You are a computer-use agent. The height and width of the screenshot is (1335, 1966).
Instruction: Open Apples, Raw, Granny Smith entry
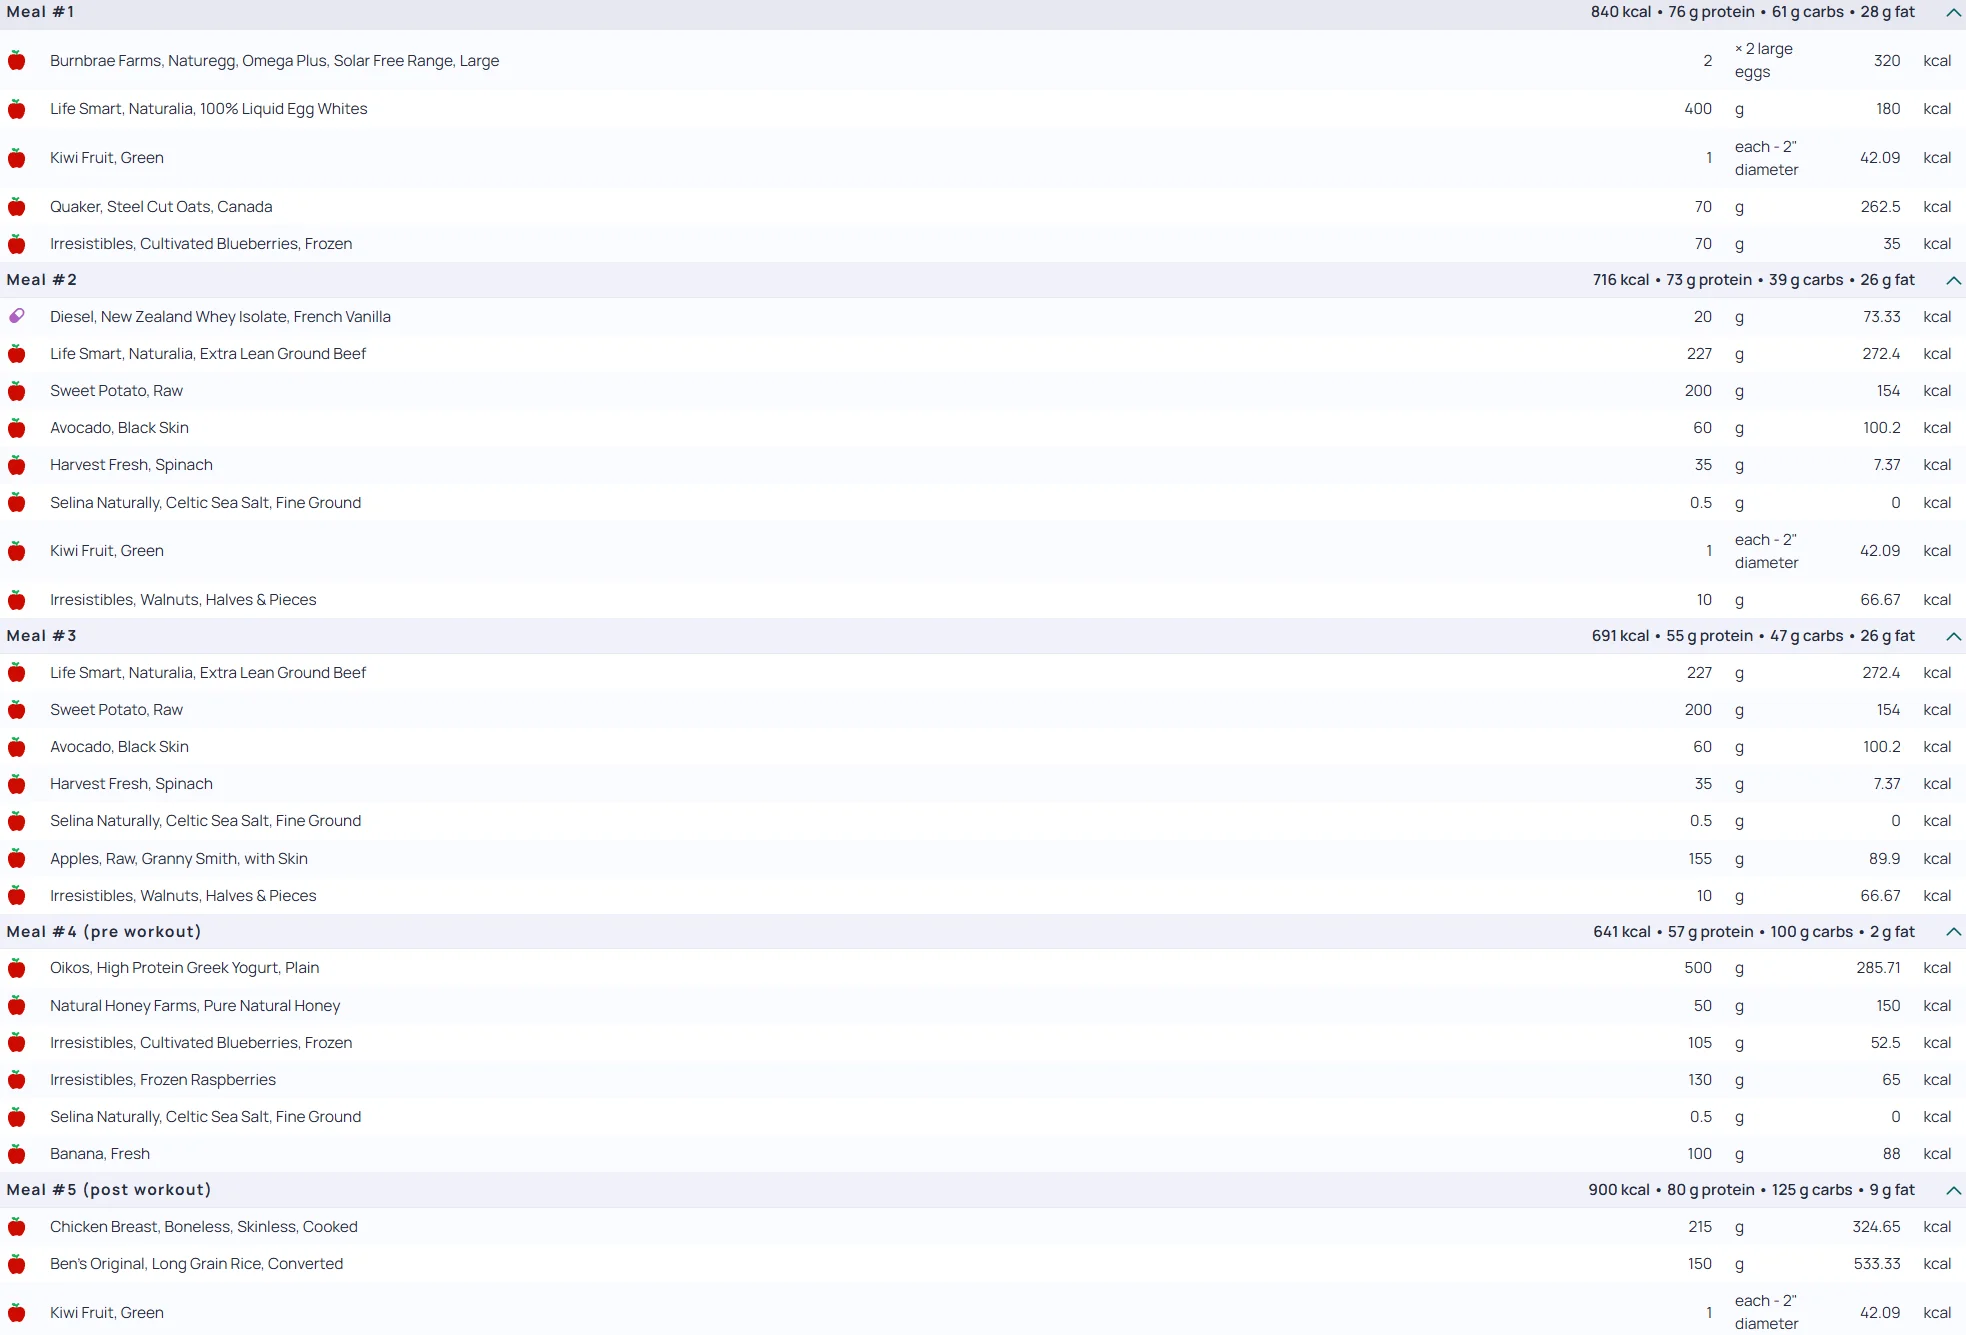pyautogui.click(x=179, y=859)
